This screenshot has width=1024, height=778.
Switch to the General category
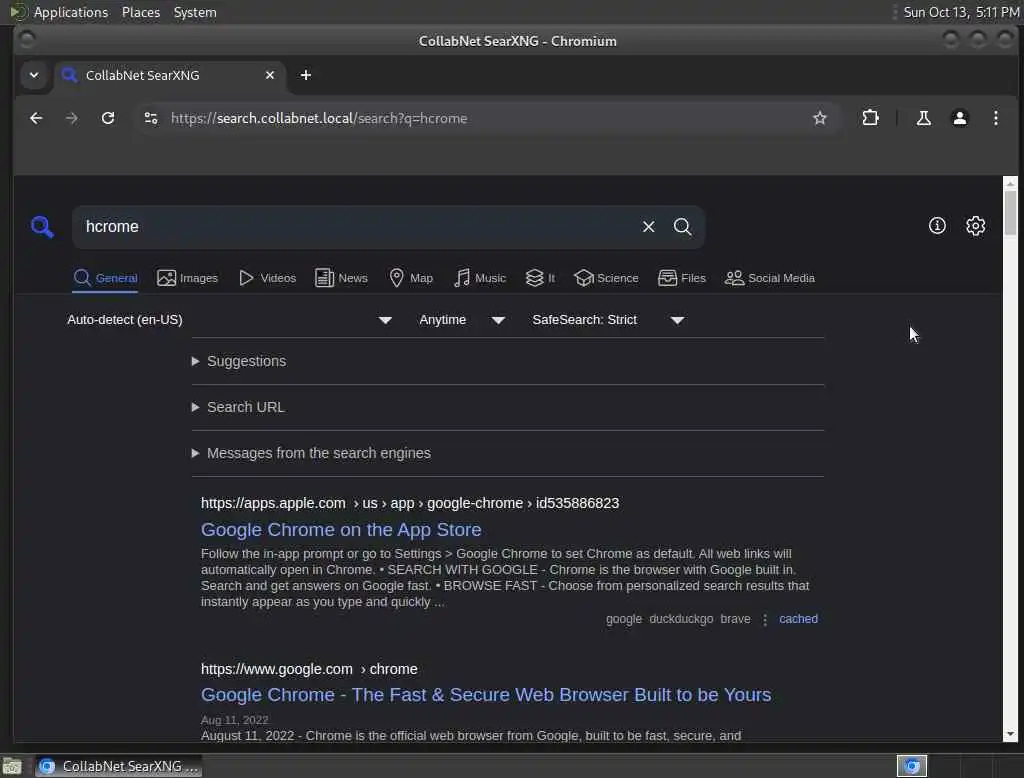[x=105, y=278]
